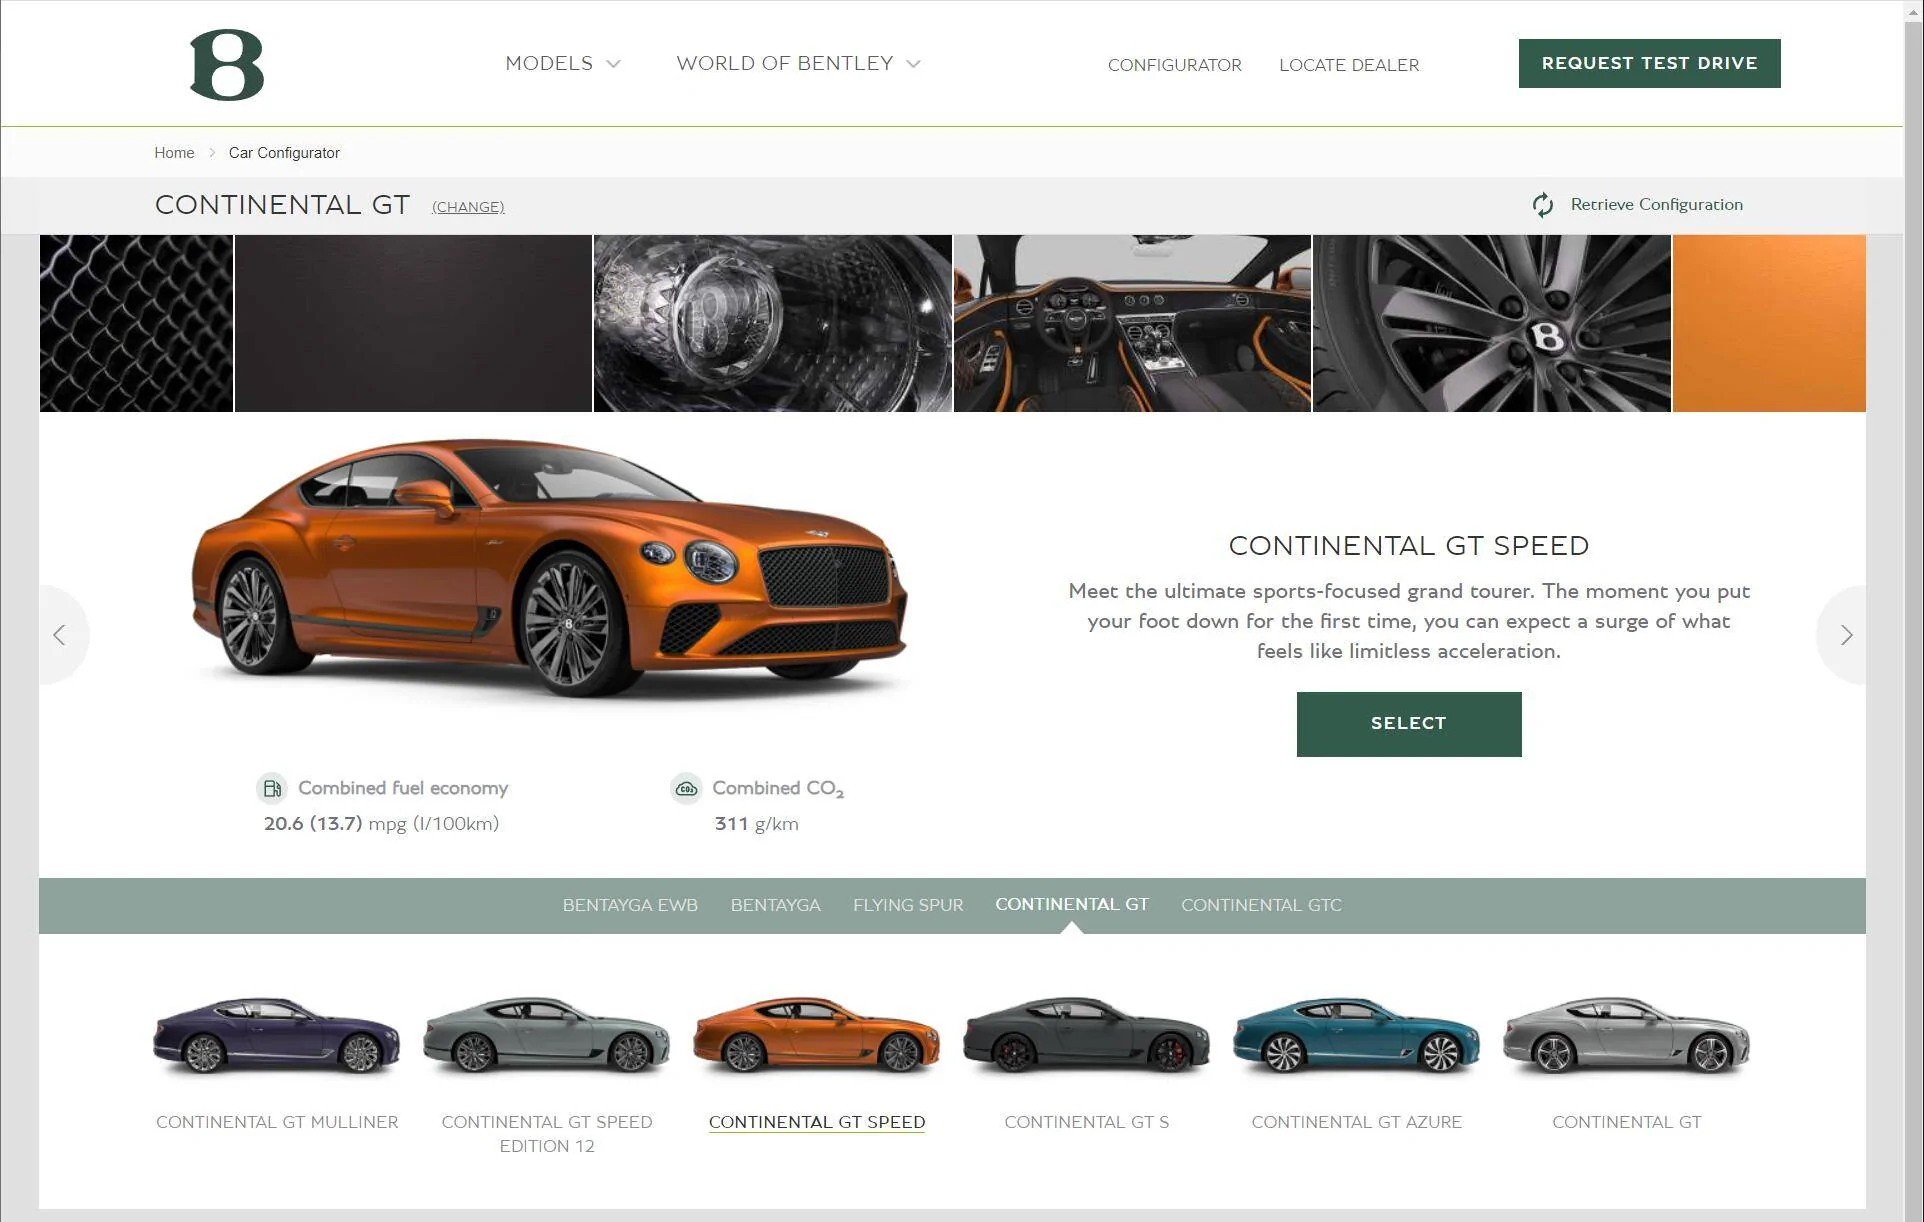Expand the Models dropdown chevron
The image size is (1924, 1222).
point(614,64)
